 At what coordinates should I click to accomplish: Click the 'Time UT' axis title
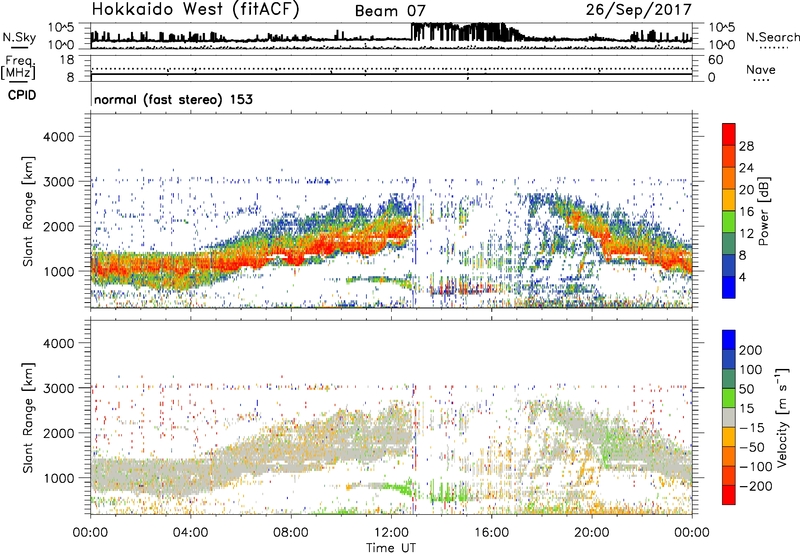[x=391, y=548]
